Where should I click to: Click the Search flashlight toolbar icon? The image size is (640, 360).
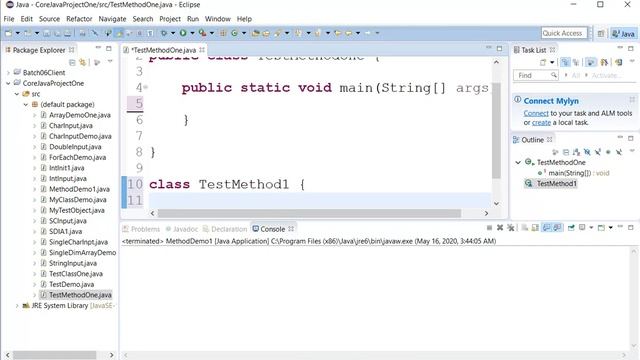[278, 33]
